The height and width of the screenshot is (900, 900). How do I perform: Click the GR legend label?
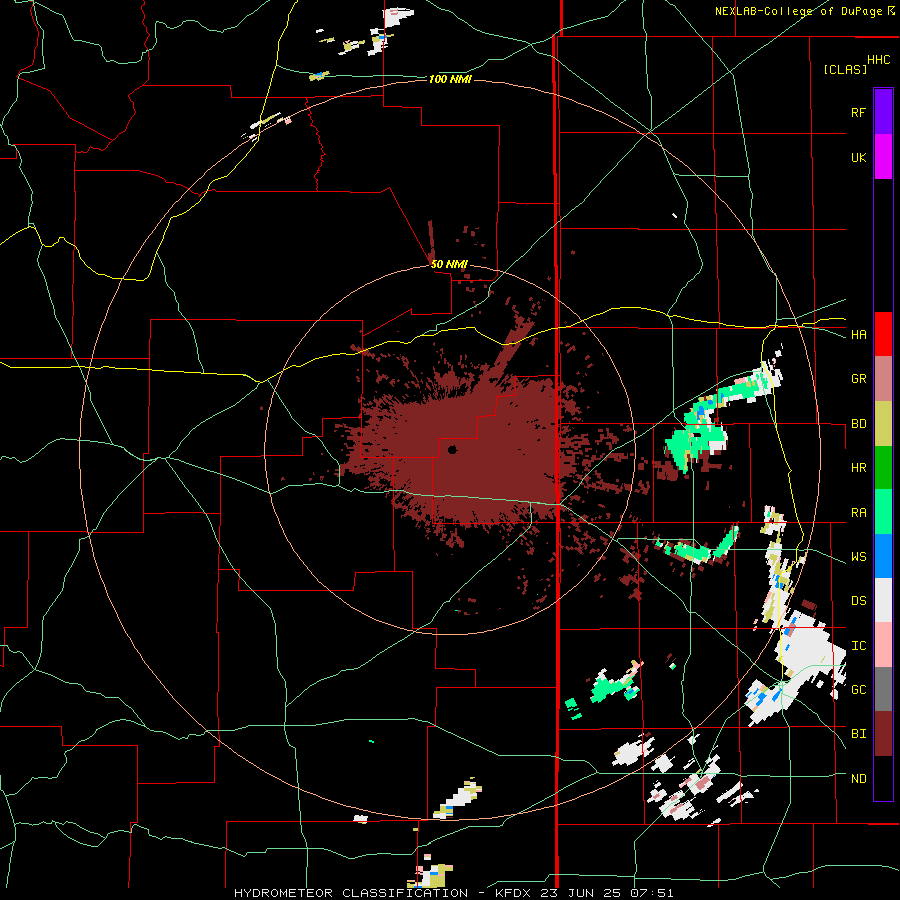tap(858, 379)
